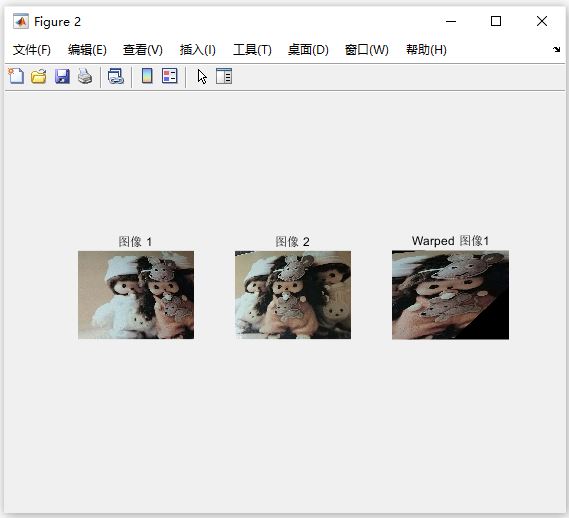Open the 查看(V) menu
The height and width of the screenshot is (518, 569).
(x=143, y=50)
